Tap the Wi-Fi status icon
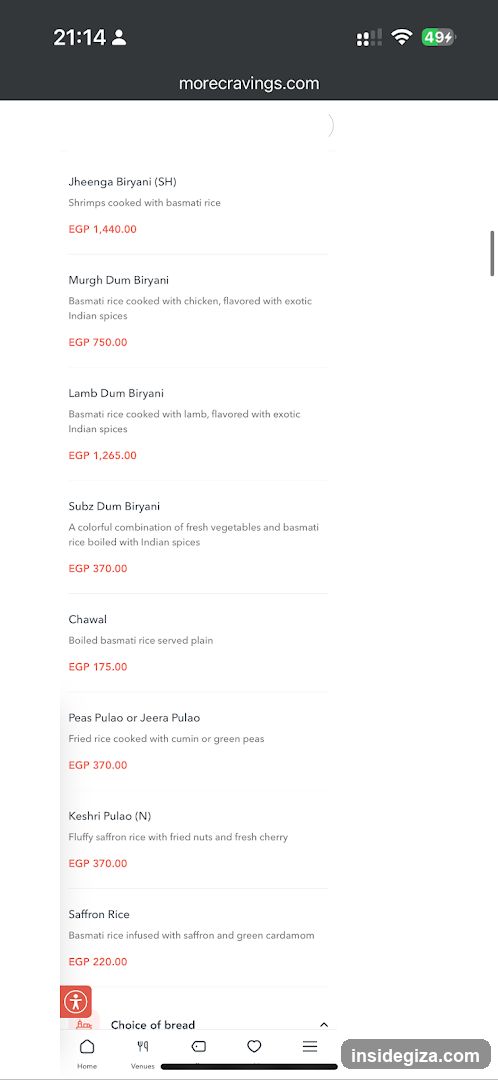The image size is (498, 1080). (401, 37)
